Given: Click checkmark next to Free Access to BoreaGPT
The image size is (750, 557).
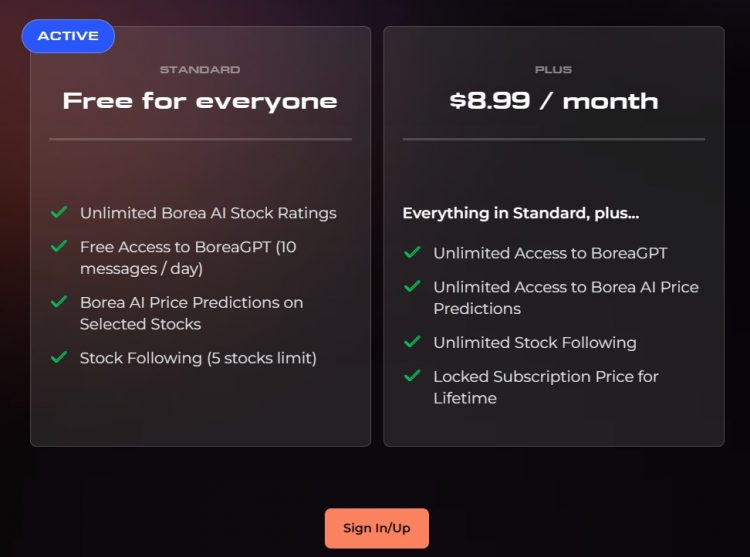Looking at the screenshot, I should (x=59, y=246).
